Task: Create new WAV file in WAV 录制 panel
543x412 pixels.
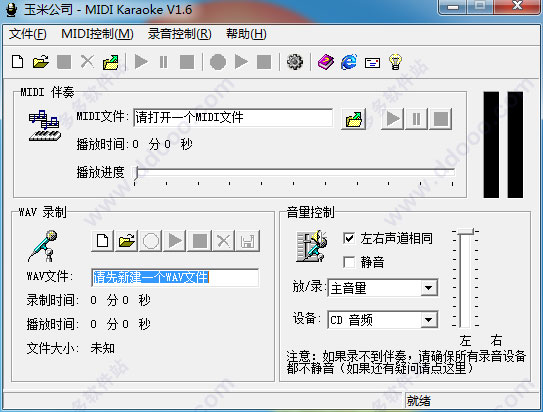Action: click(103, 241)
